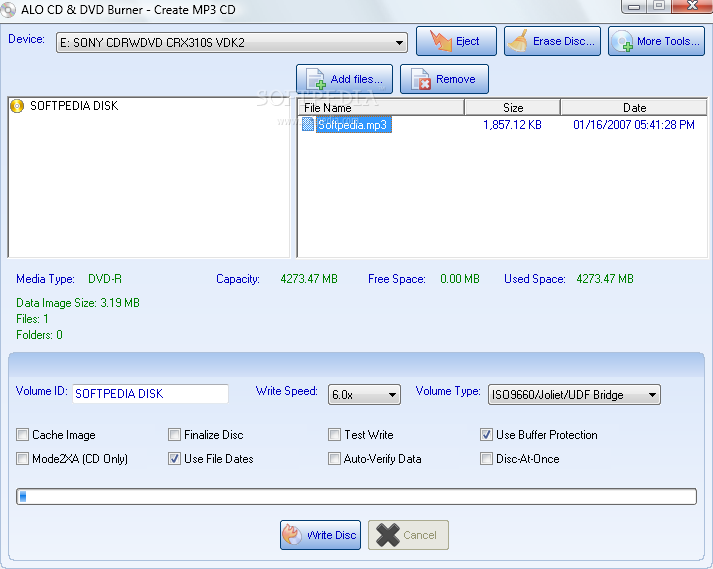Click the write progress bar
The height and width of the screenshot is (569, 713).
click(x=356, y=497)
